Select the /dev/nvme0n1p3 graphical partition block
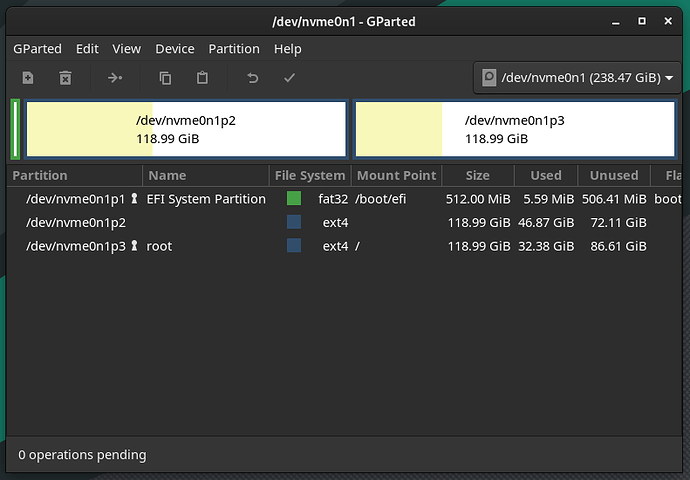Screen dimensions: 690x480 (x=515, y=129)
